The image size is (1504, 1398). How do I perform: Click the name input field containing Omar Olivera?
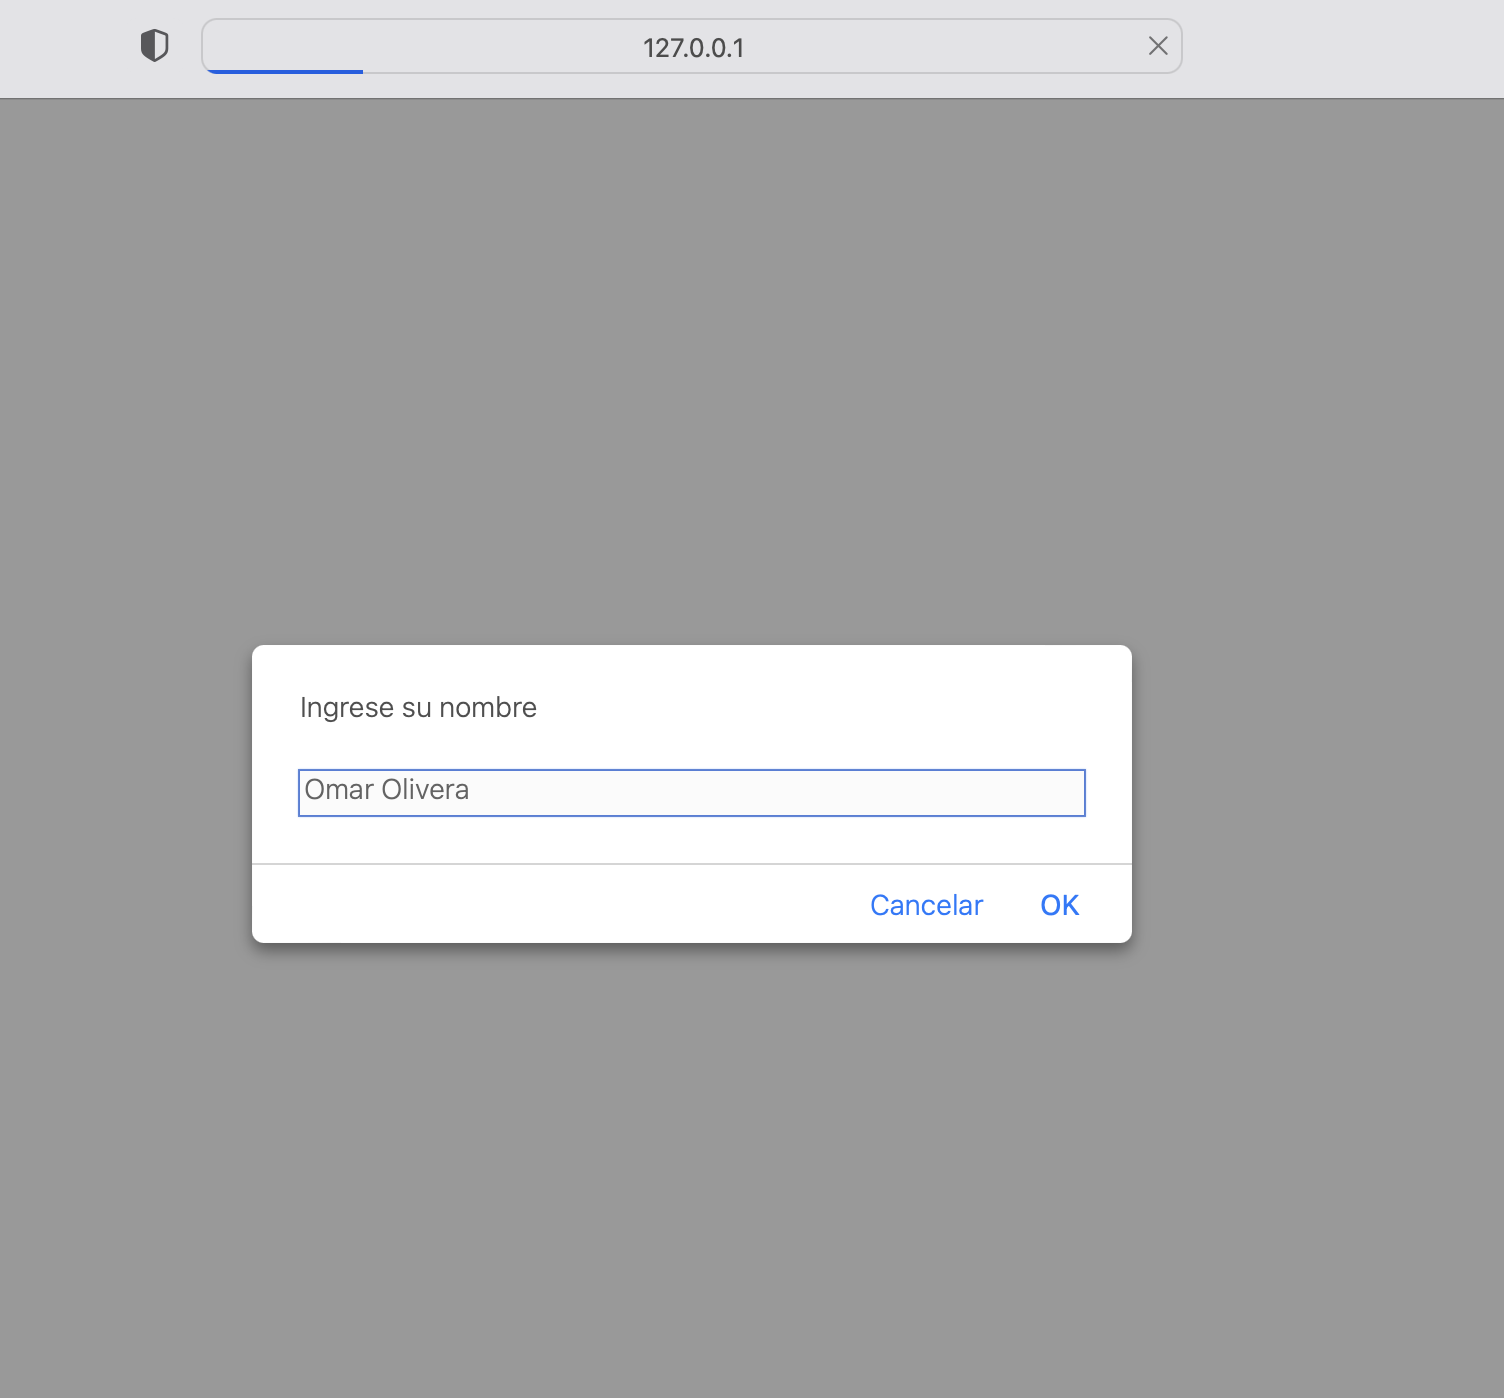coord(692,793)
